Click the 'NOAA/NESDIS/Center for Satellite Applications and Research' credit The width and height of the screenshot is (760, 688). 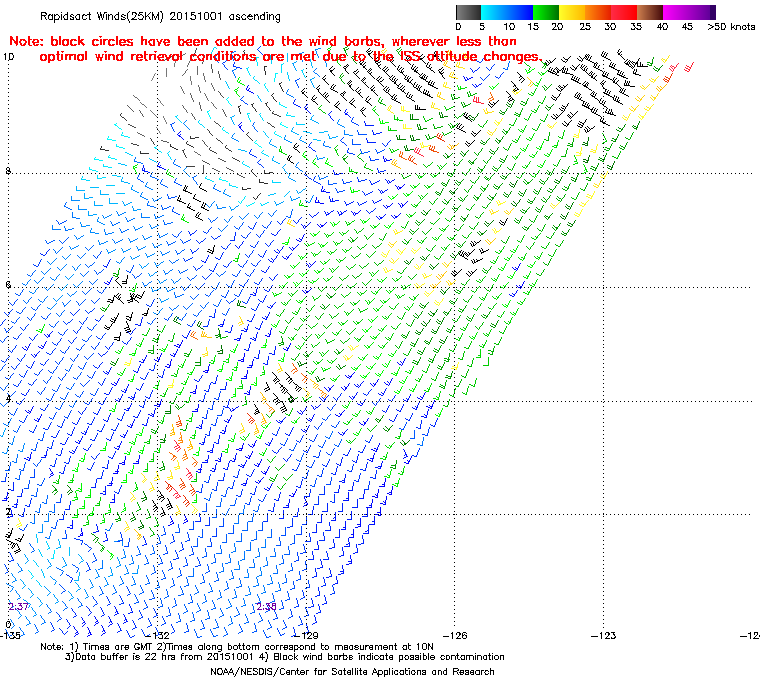click(352, 672)
